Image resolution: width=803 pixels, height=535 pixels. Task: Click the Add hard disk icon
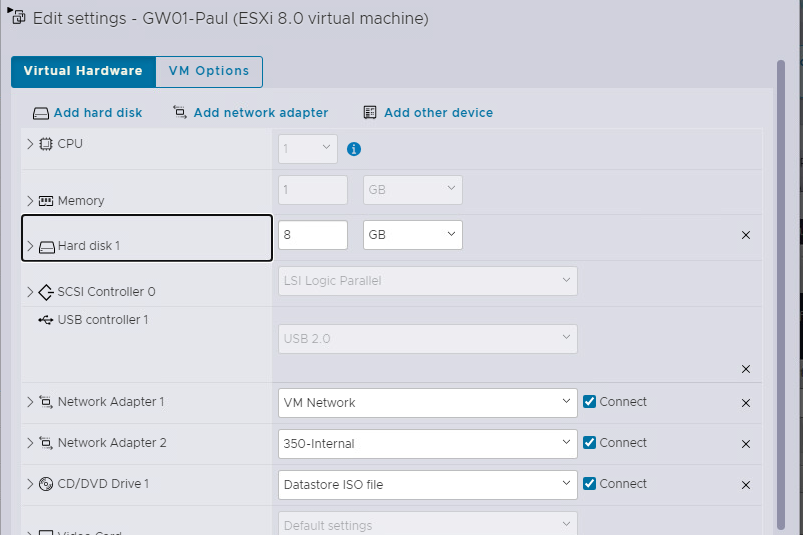pyautogui.click(x=41, y=113)
